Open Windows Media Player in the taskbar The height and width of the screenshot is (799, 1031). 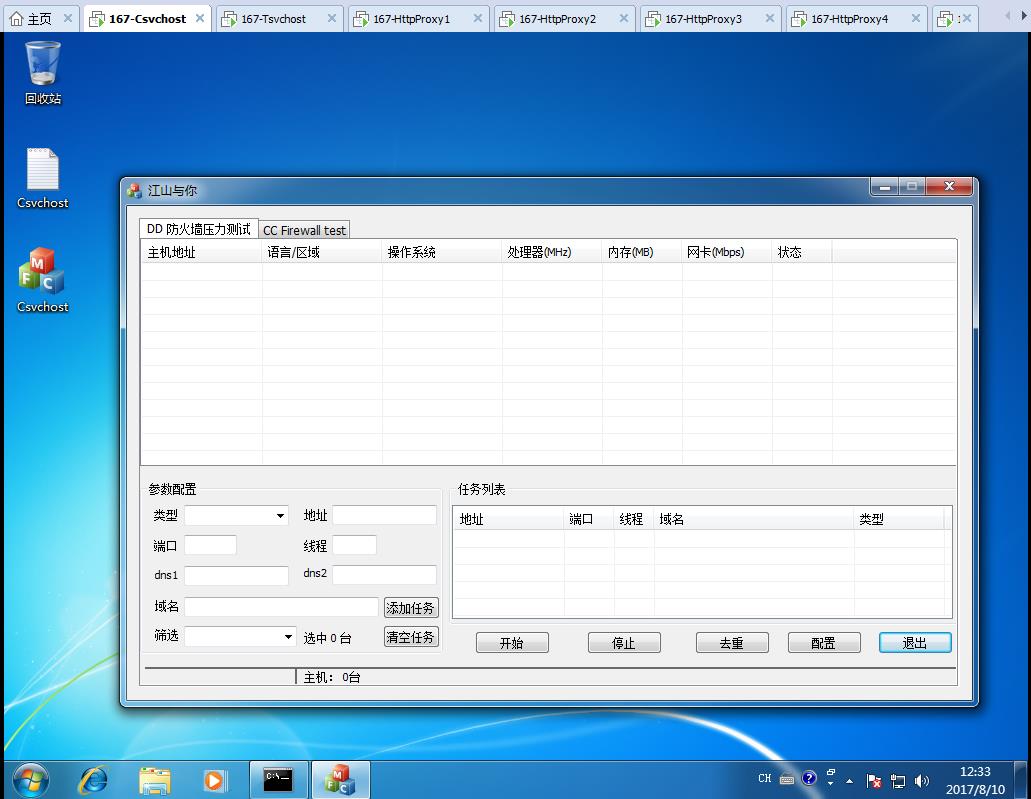pyautogui.click(x=214, y=779)
